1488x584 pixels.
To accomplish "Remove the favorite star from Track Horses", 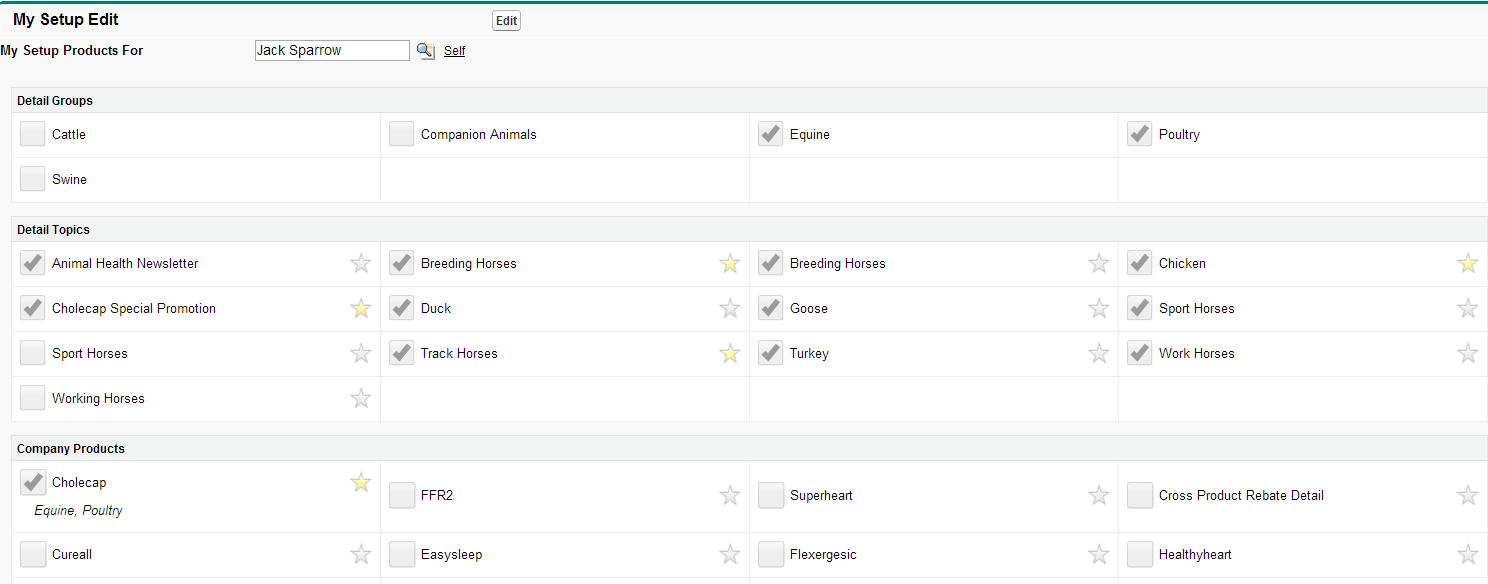I will [x=730, y=354].
